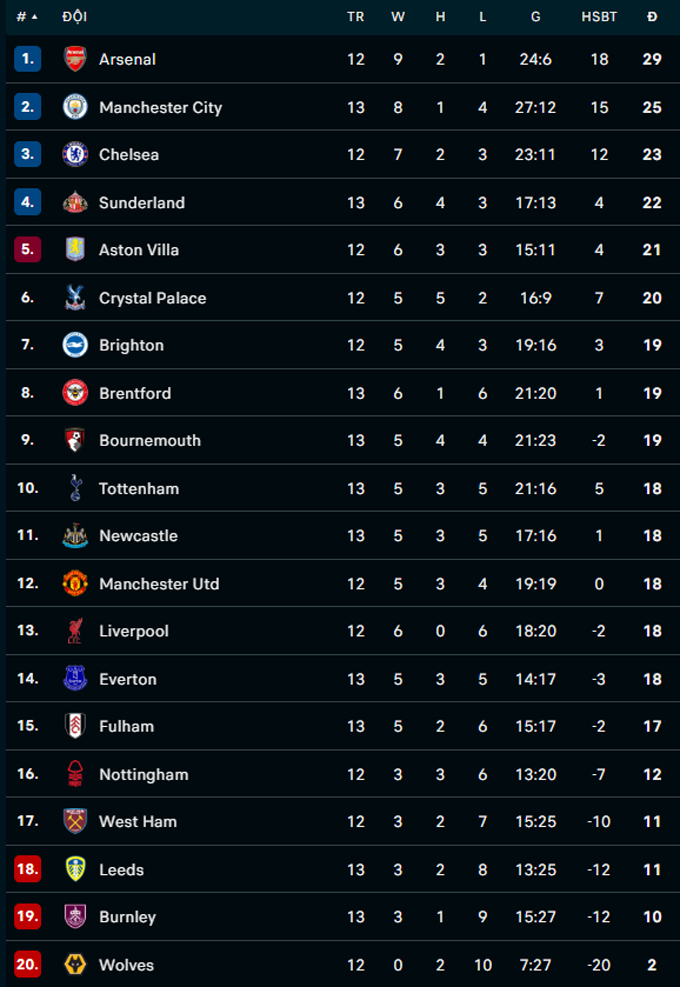
Task: Open the Brighton team link
Action: [x=131, y=345]
